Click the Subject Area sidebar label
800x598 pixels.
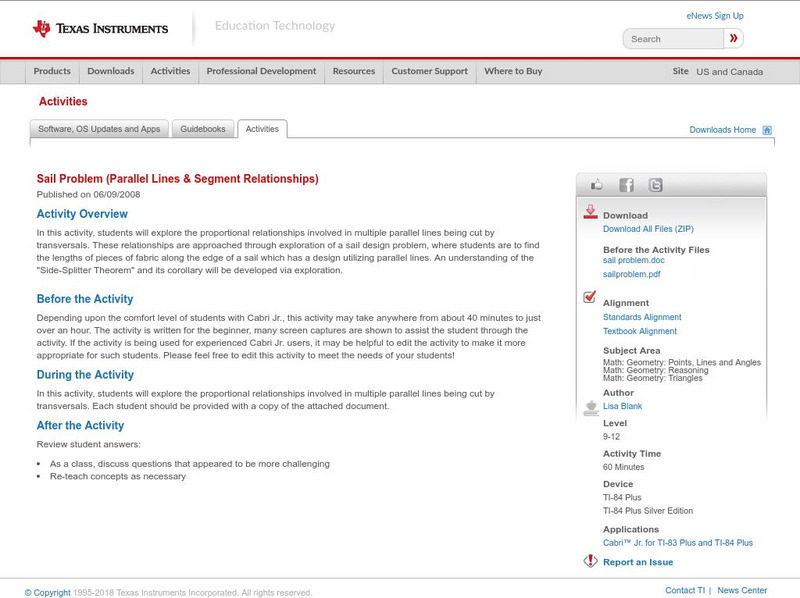point(632,351)
